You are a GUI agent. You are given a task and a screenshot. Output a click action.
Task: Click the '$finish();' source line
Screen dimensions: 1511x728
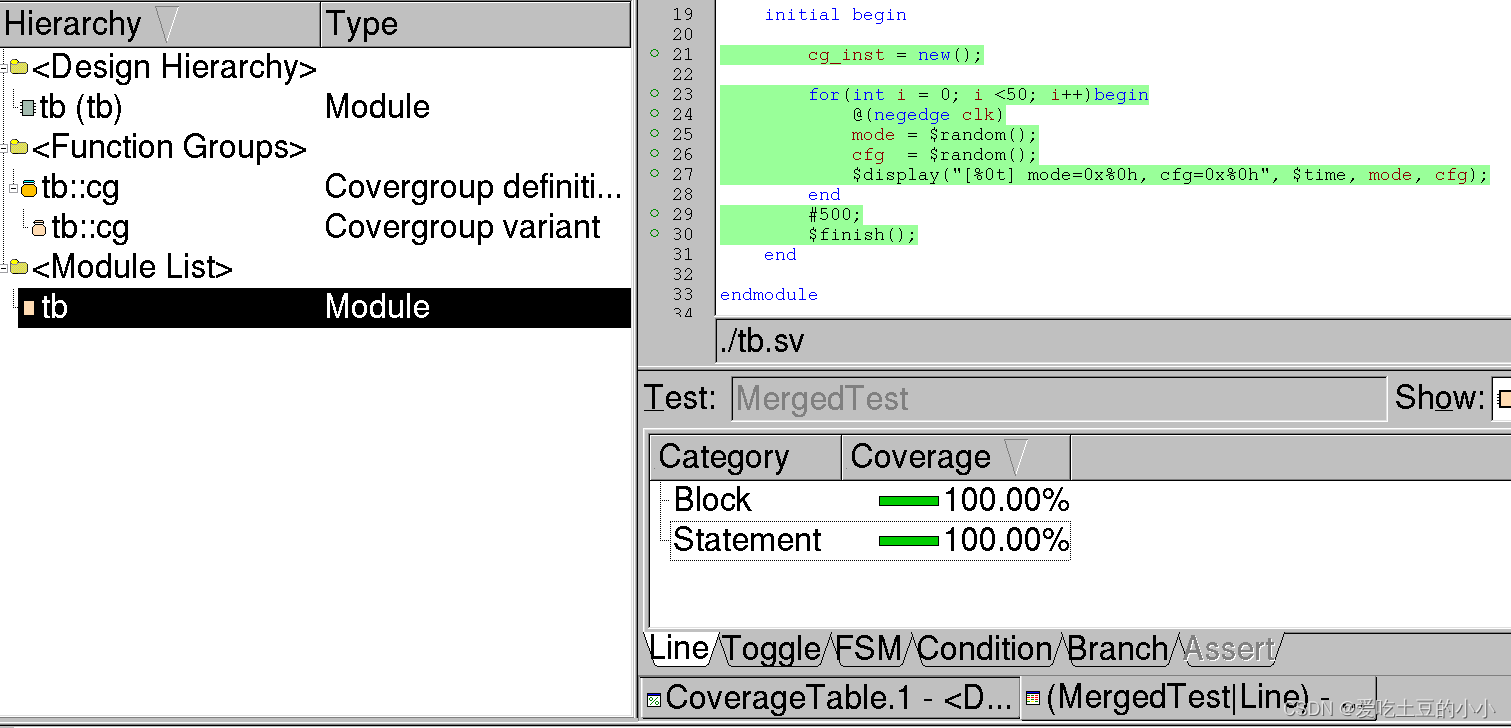tap(862, 235)
